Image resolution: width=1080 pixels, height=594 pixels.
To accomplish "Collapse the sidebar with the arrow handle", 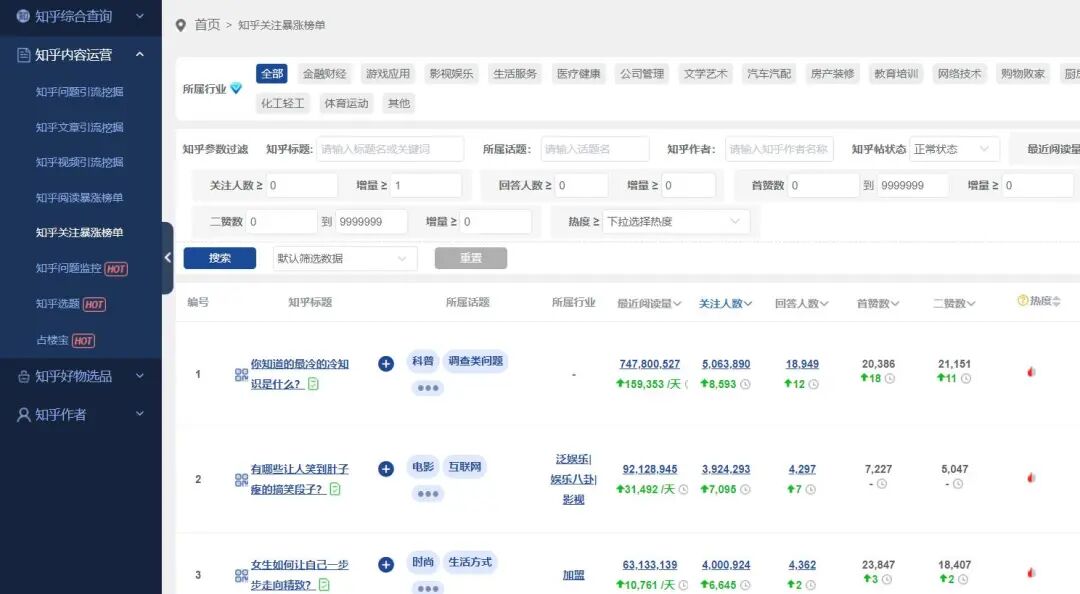I will click(167, 258).
